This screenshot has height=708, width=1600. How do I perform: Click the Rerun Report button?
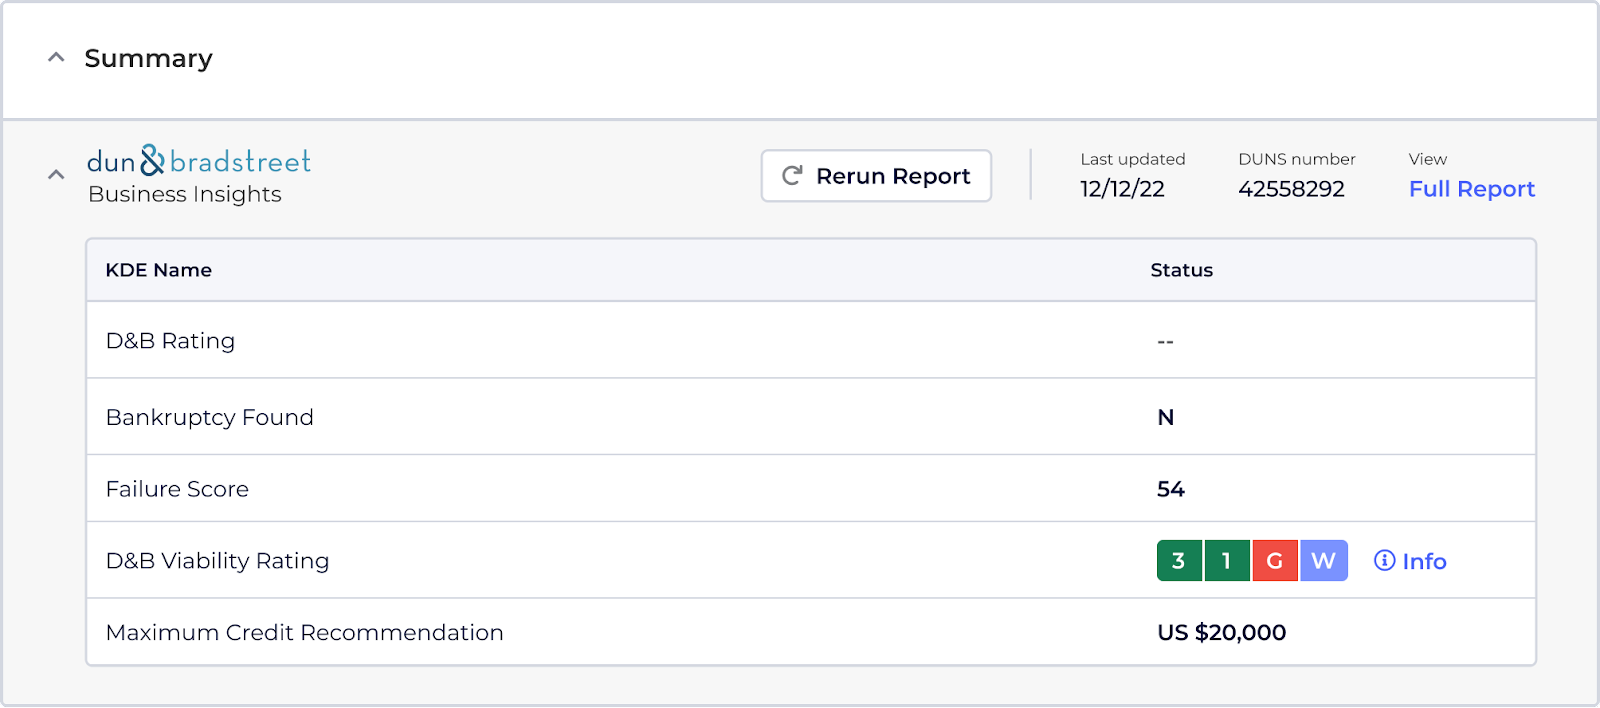[x=876, y=176]
